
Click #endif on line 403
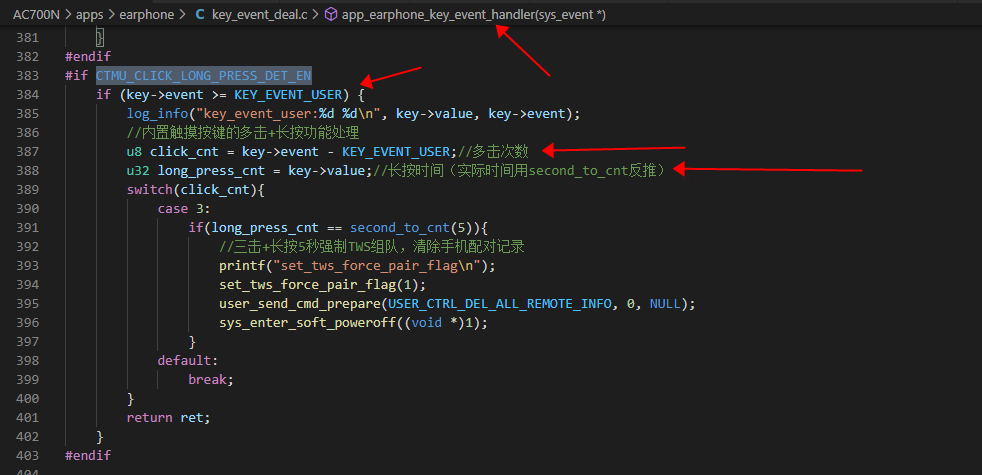[x=88, y=455]
